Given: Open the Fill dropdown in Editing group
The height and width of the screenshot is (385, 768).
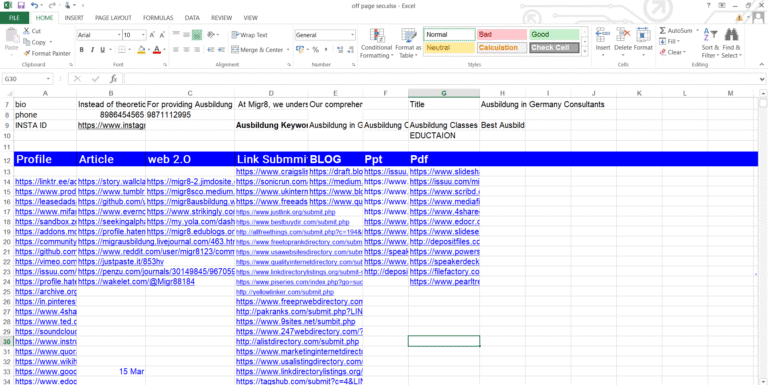Looking at the screenshot, I should (x=671, y=42).
